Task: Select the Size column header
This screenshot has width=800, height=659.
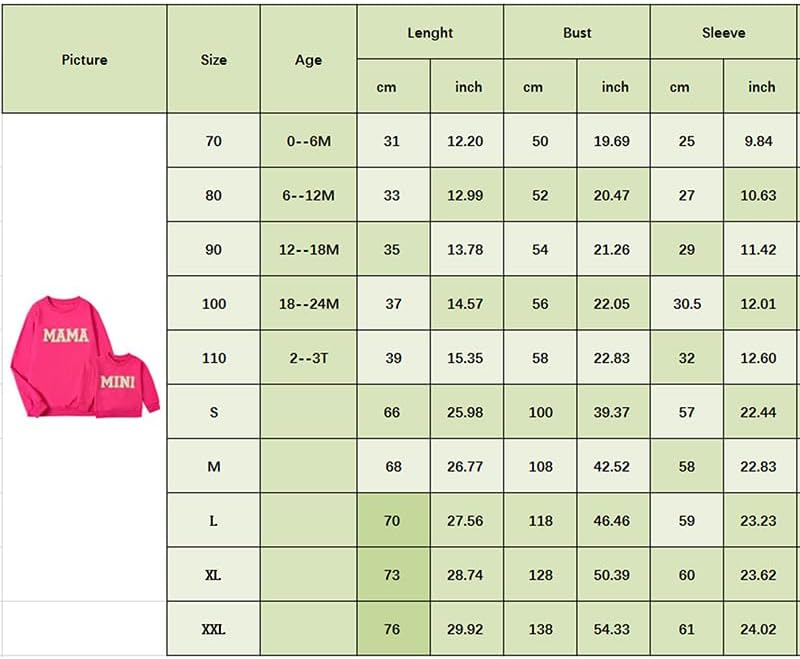Action: [x=214, y=59]
